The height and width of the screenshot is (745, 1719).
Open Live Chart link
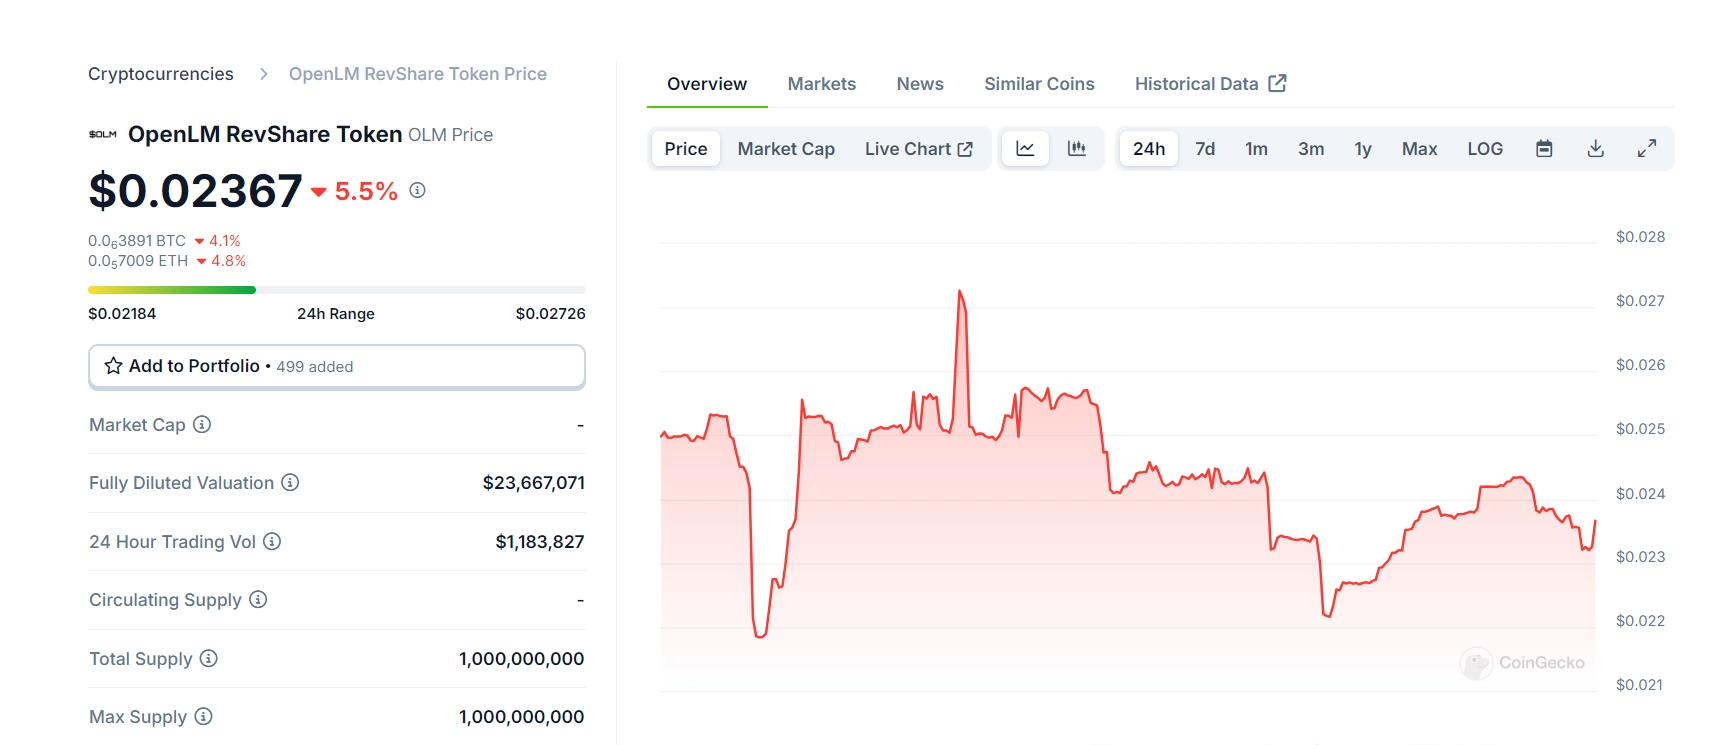click(x=918, y=149)
